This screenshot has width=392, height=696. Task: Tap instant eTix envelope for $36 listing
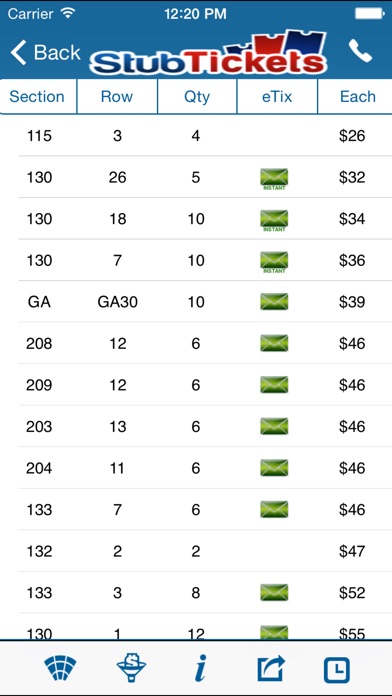click(274, 262)
